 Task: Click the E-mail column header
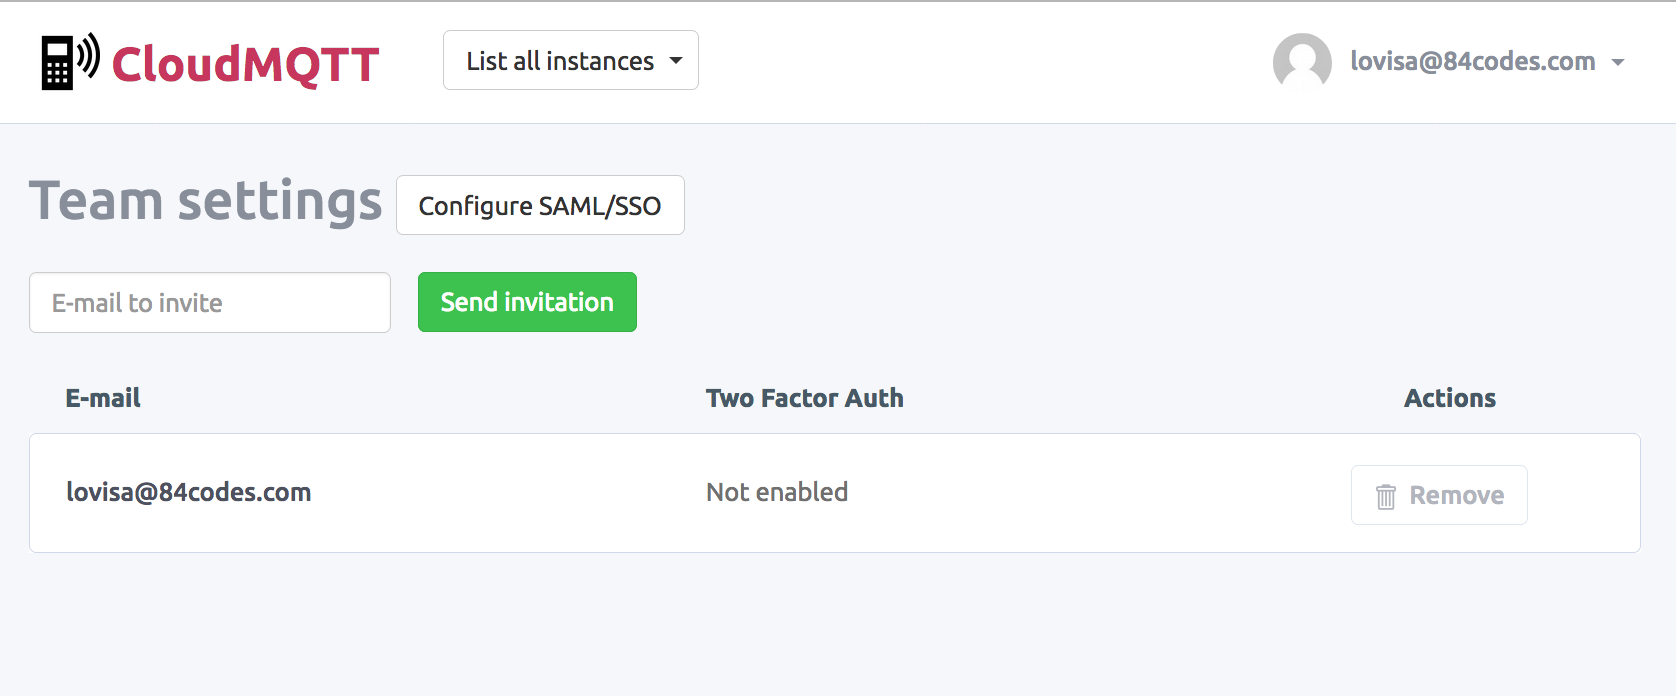coord(103,398)
